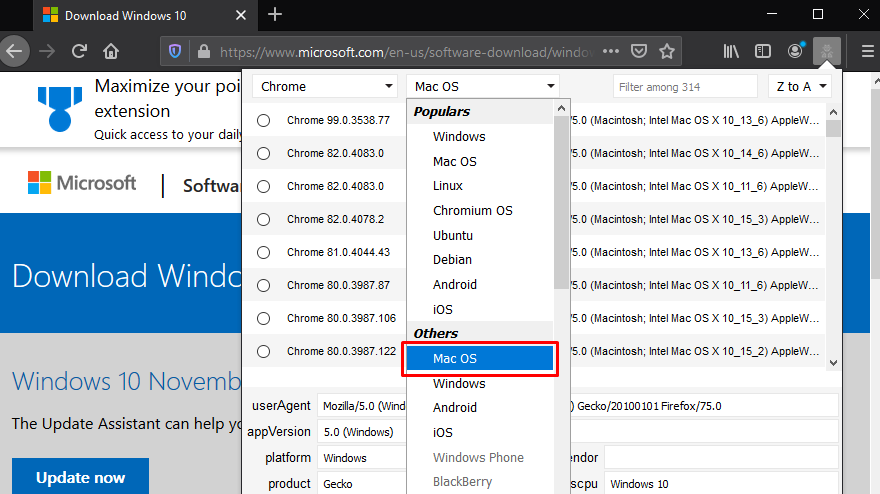Select Chrome 99.0.3538.77 radio button
The image size is (880, 494).
coord(263,120)
